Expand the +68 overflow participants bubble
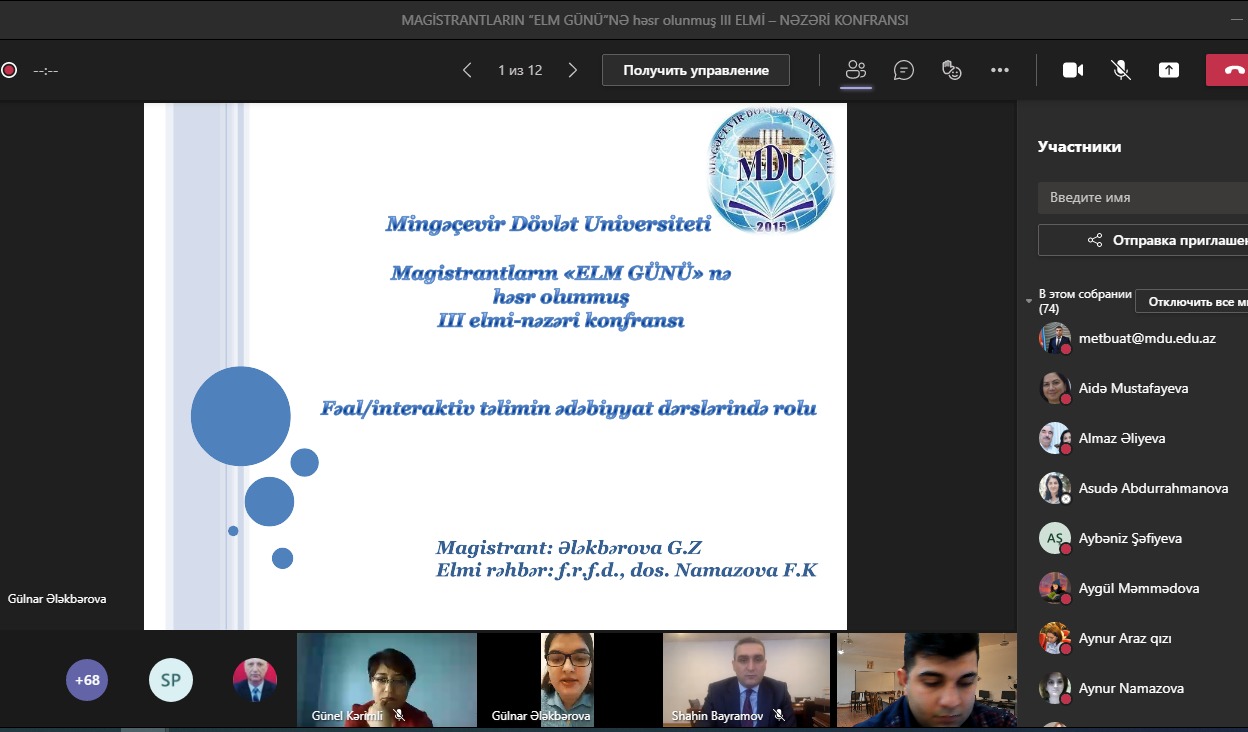This screenshot has height=732, width=1248. pyautogui.click(x=87, y=680)
